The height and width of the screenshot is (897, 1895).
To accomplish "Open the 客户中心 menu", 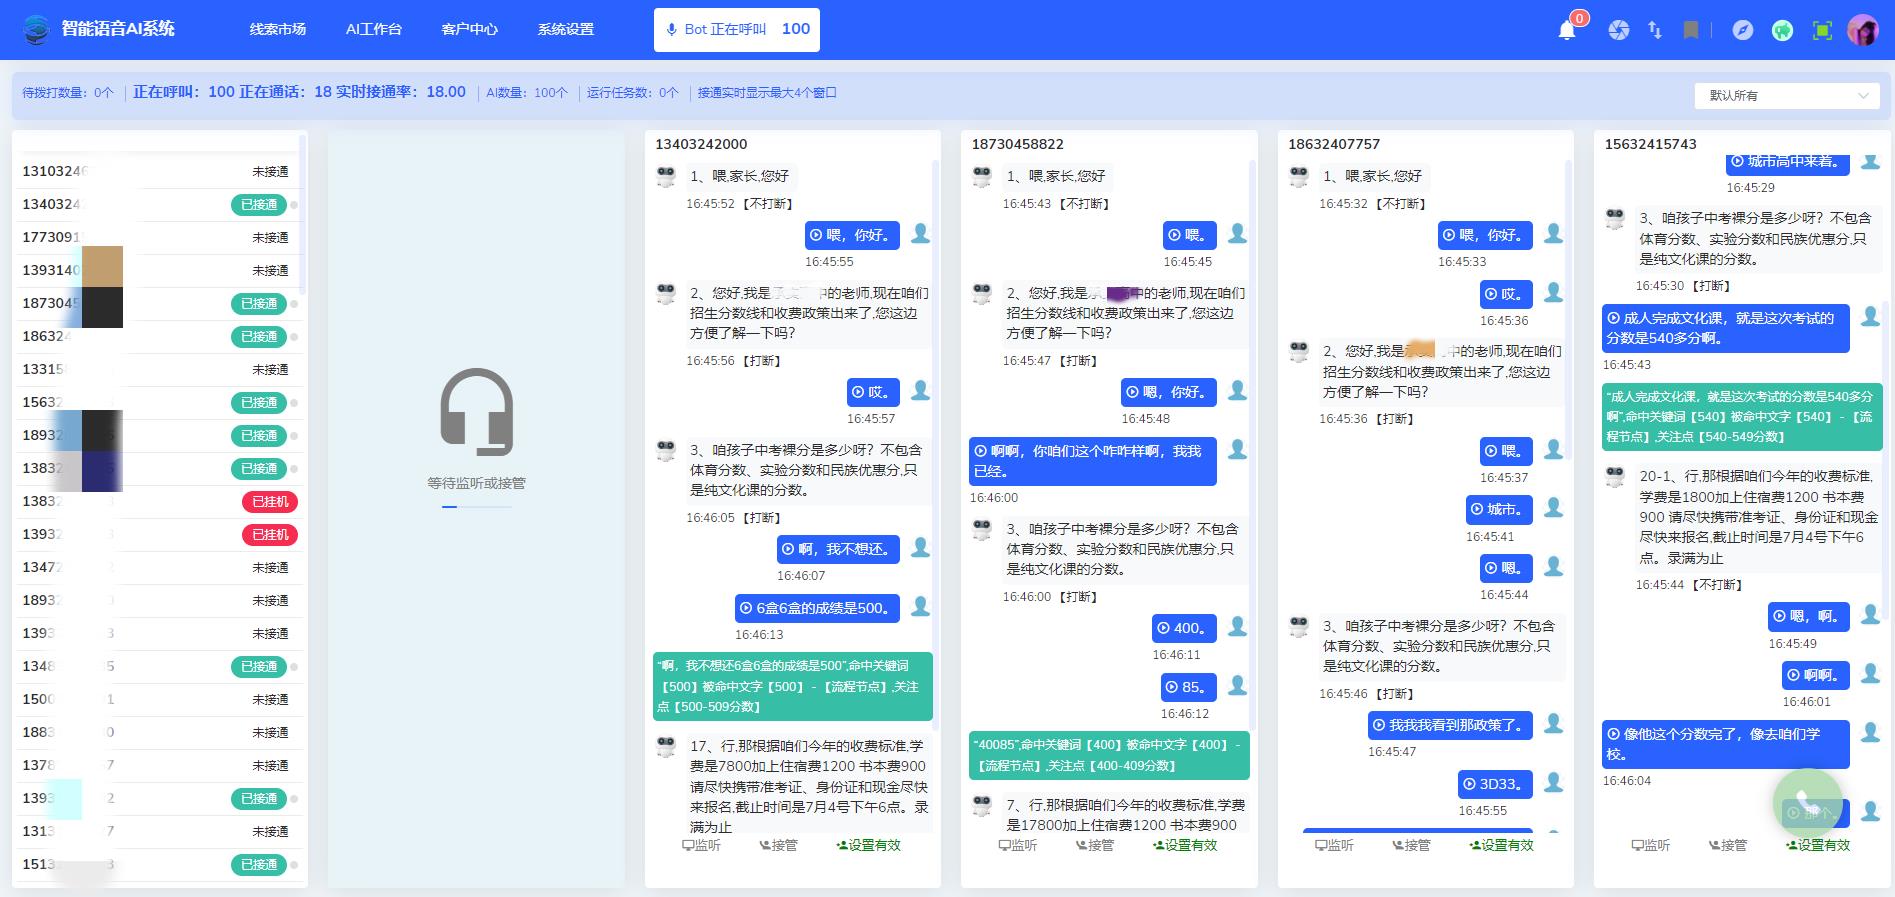I will pyautogui.click(x=470, y=29).
